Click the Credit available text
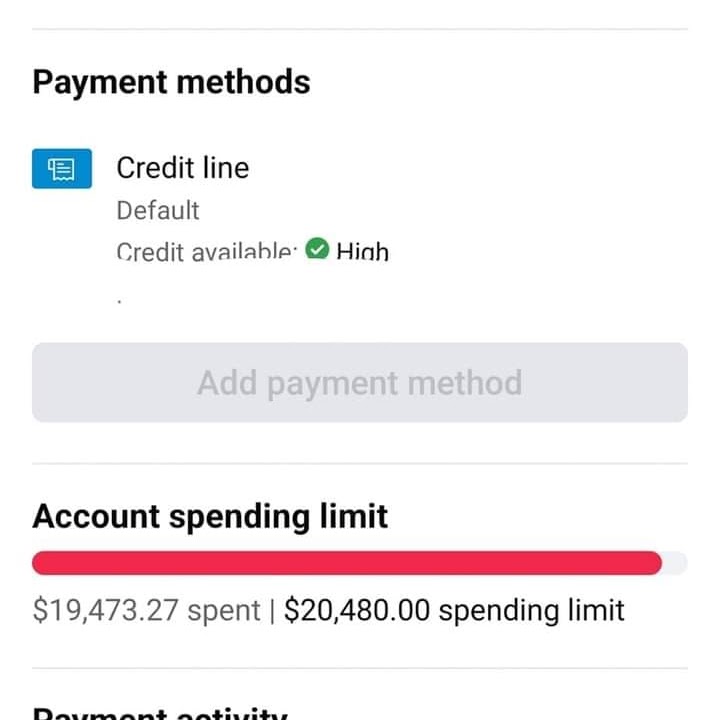Image resolution: width=720 pixels, height=720 pixels. (206, 251)
